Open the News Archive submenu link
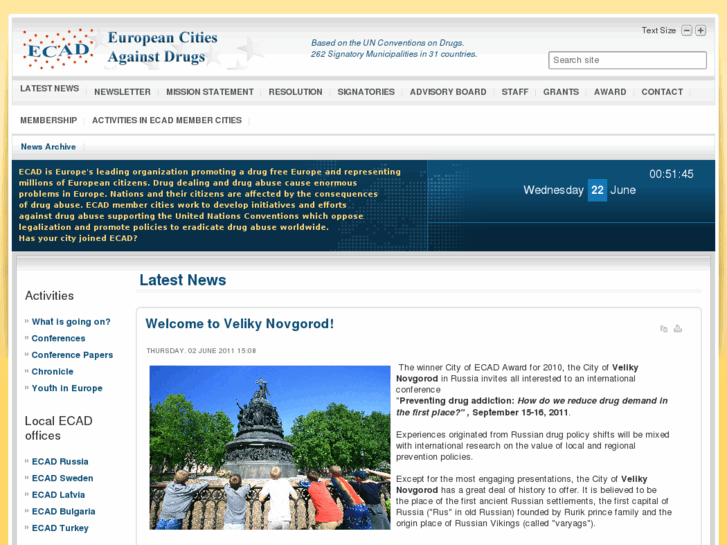Viewport: 727px width, 545px height. point(48,147)
